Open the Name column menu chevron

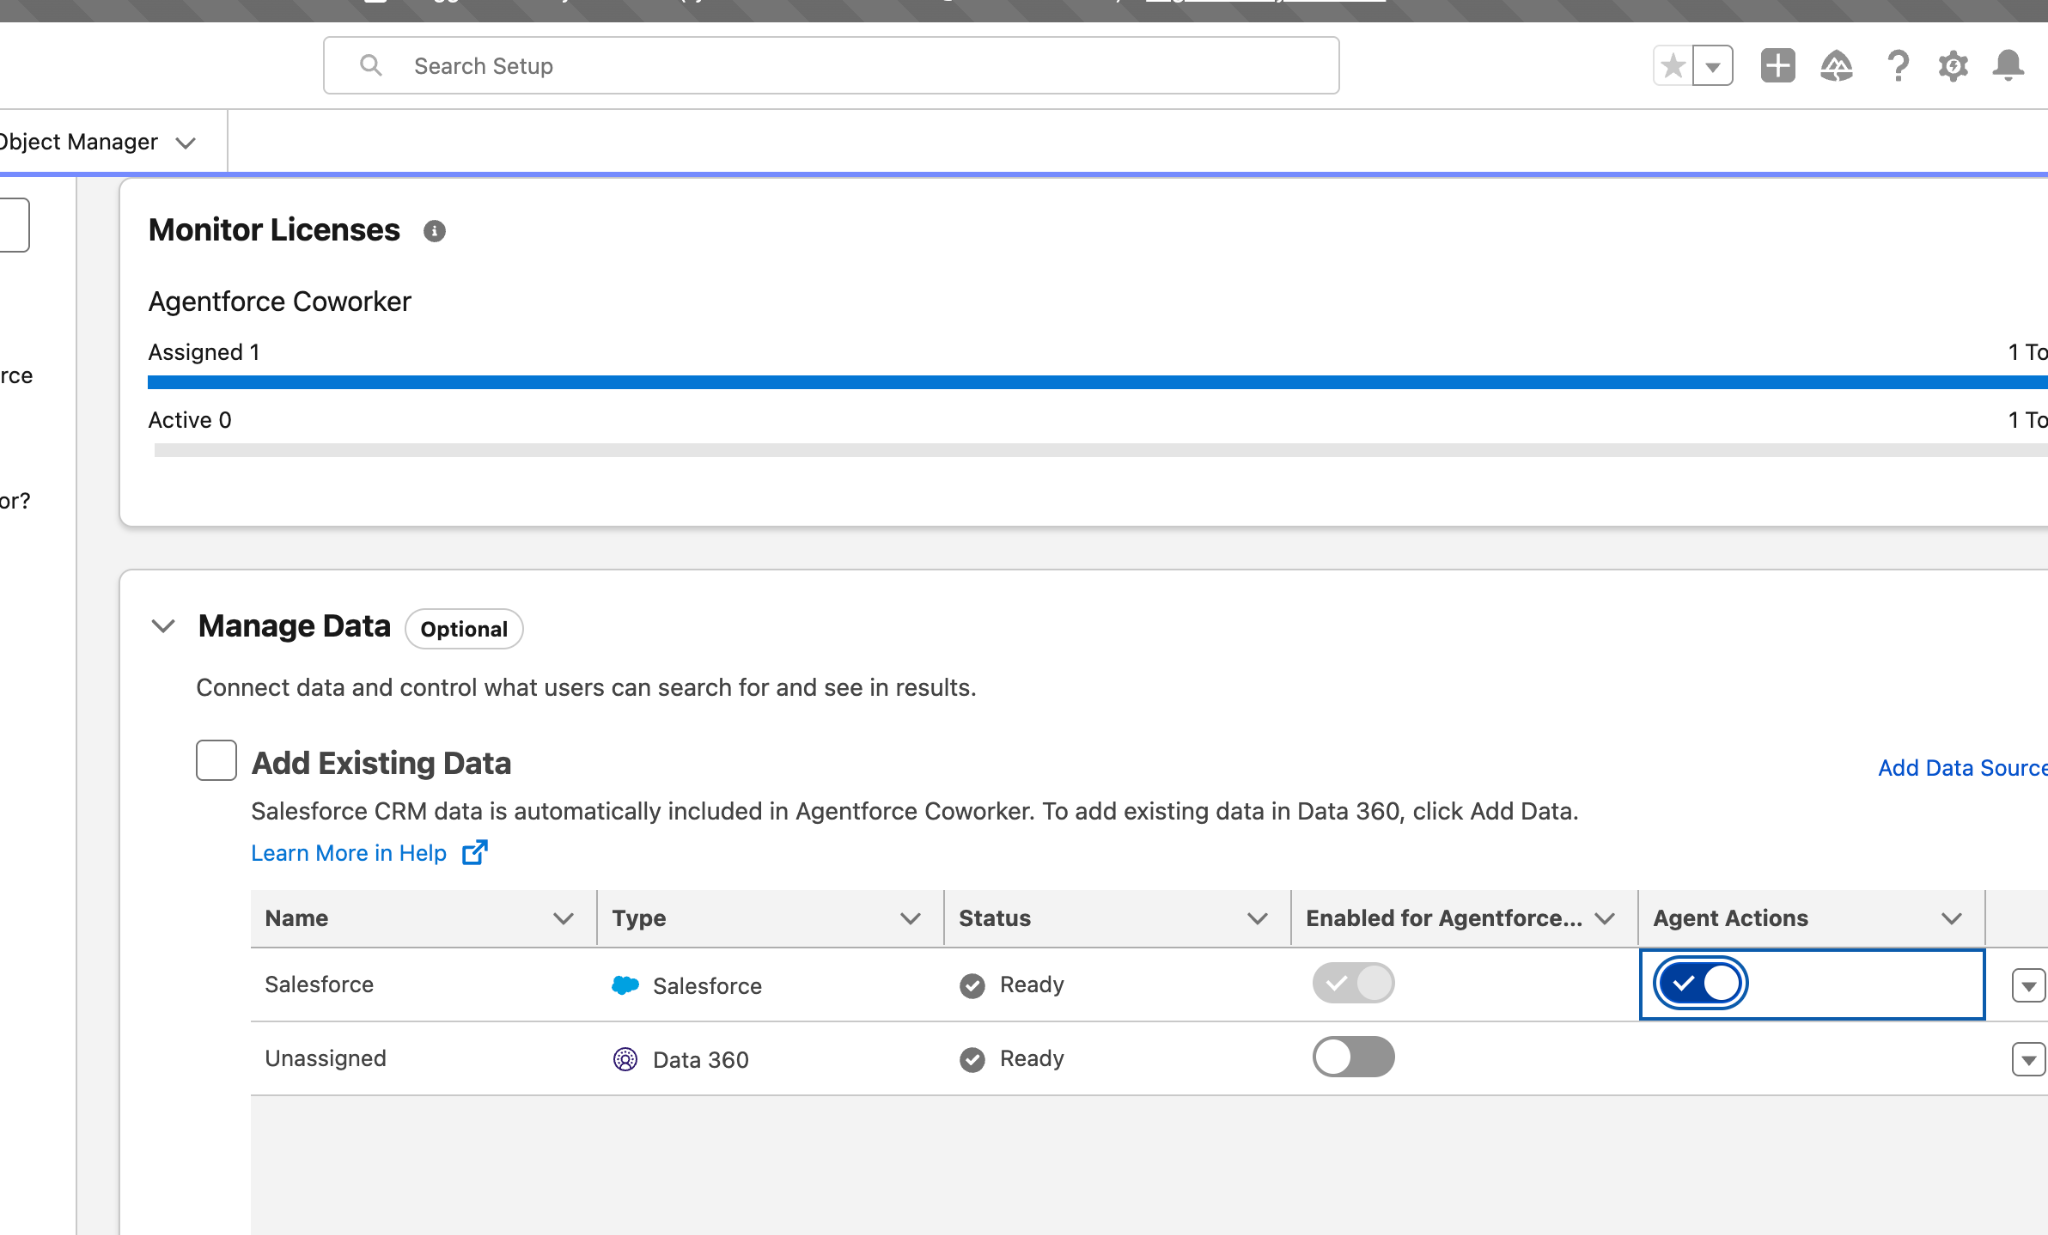(x=563, y=918)
